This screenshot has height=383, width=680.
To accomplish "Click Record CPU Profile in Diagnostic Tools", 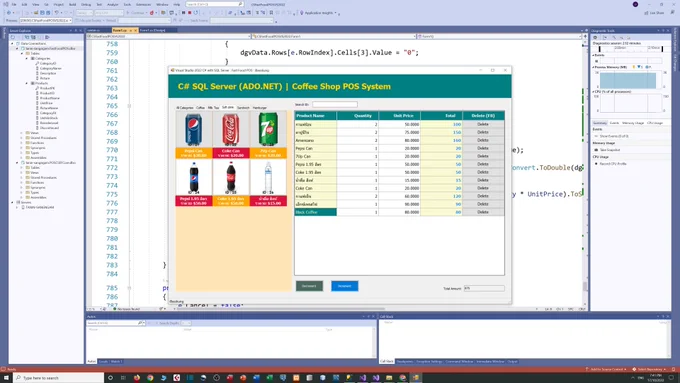I will [x=610, y=164].
